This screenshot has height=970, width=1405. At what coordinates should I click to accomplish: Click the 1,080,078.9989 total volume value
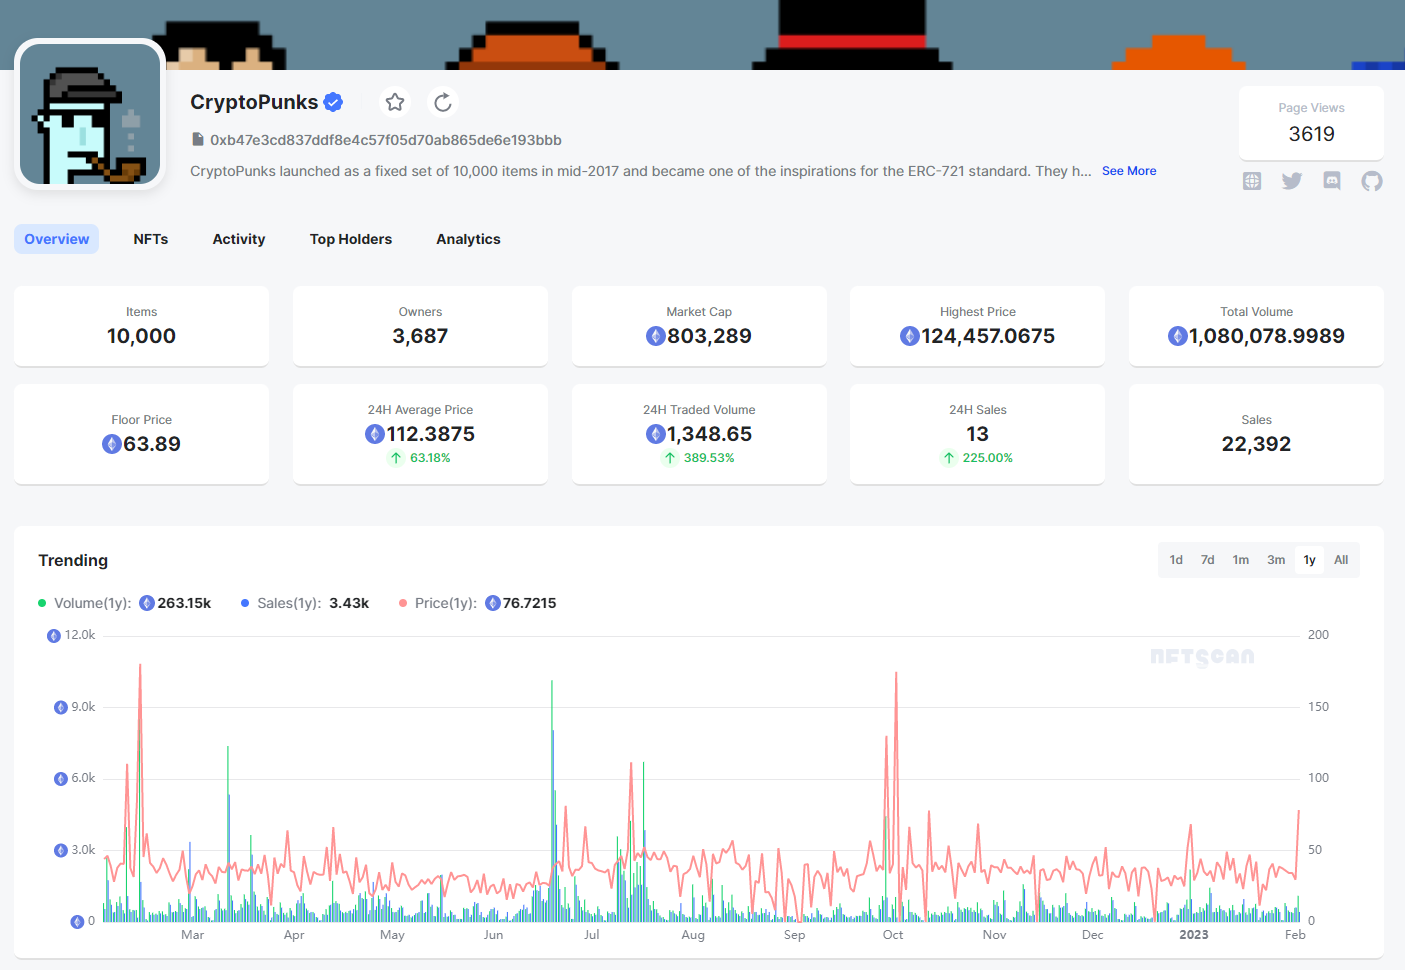pos(1267,336)
